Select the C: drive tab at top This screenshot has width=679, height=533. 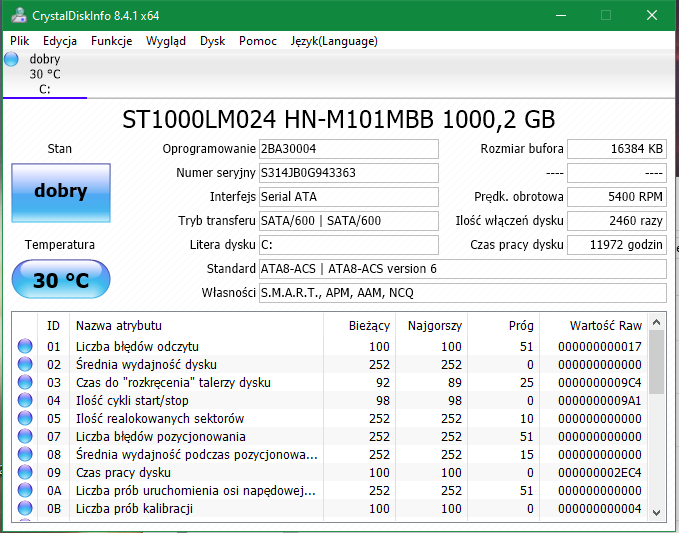point(45,74)
